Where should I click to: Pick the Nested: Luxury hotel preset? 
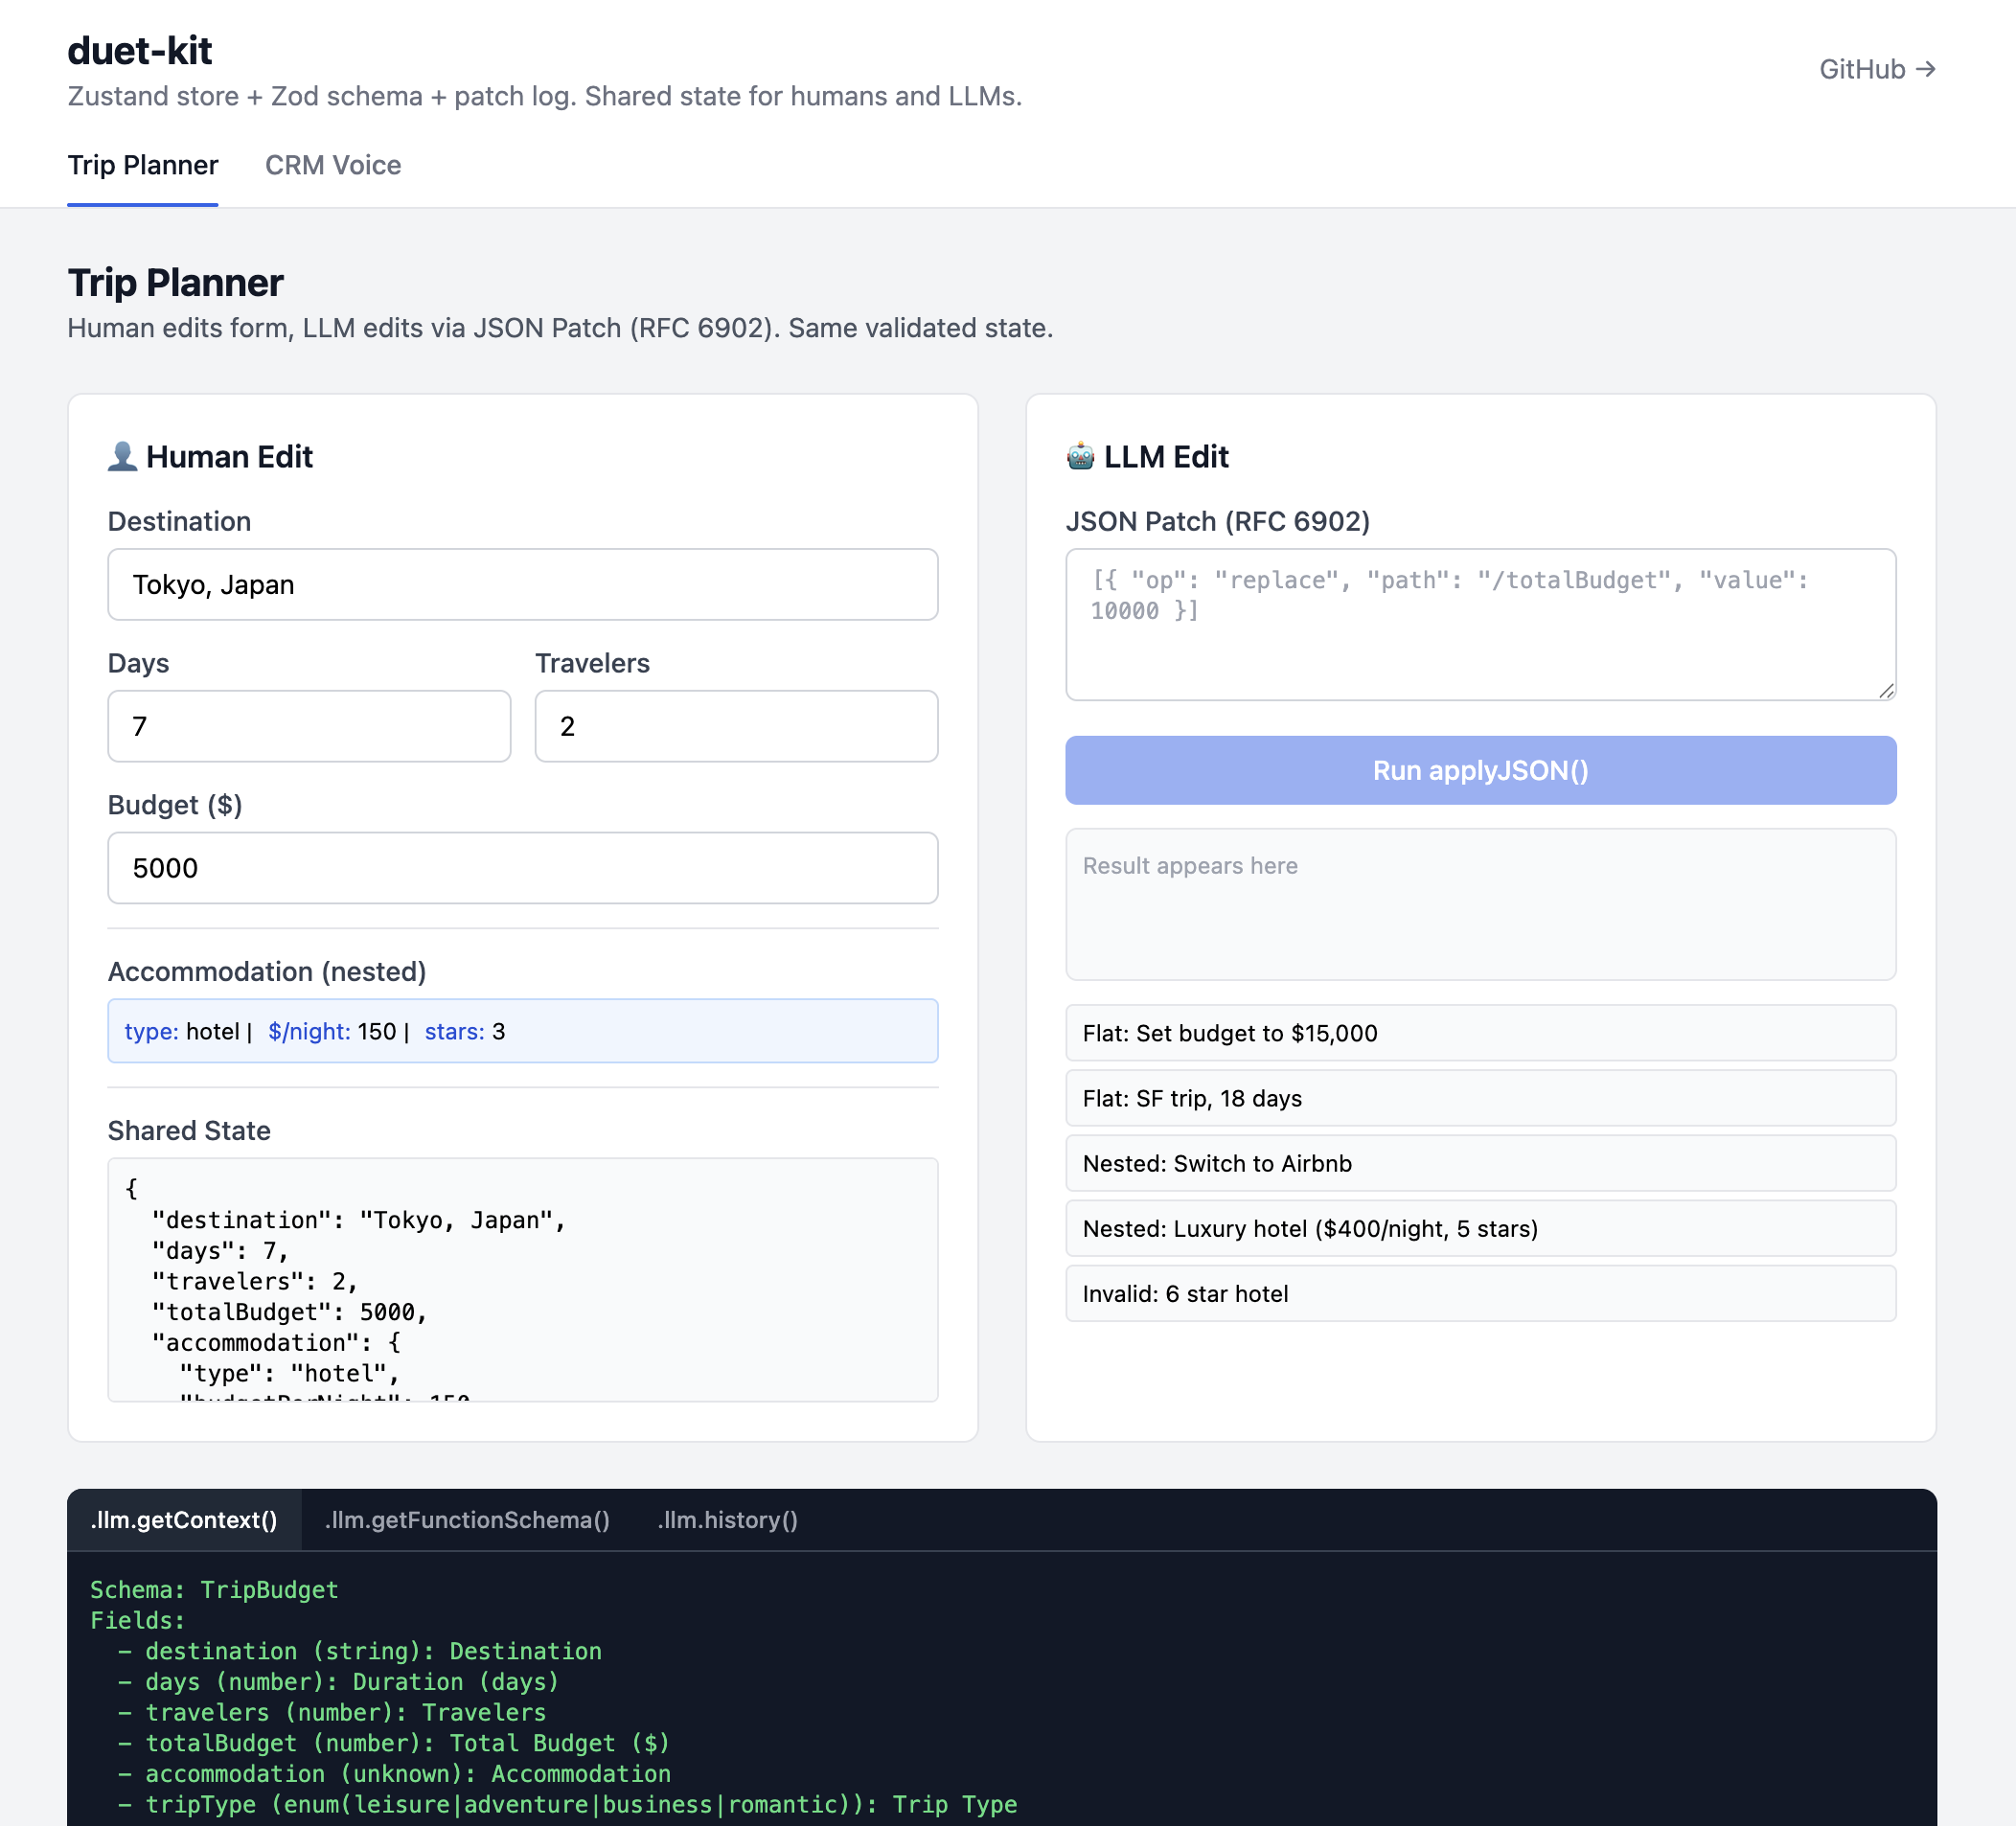pyautogui.click(x=1480, y=1228)
